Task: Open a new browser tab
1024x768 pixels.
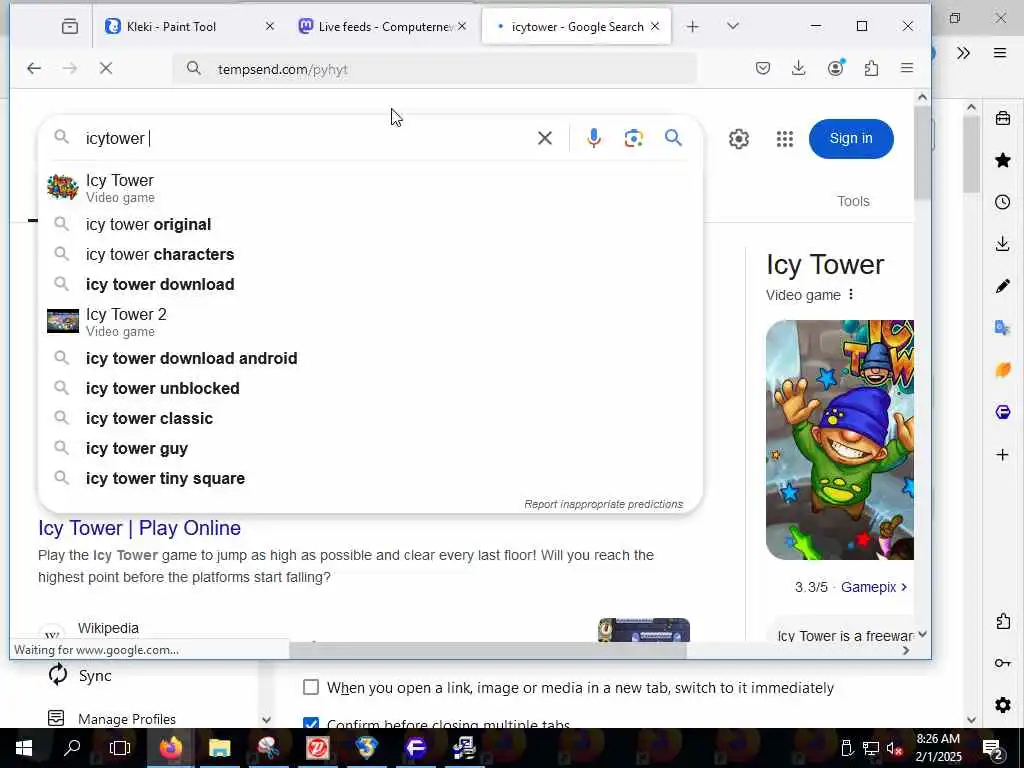Action: tap(692, 26)
